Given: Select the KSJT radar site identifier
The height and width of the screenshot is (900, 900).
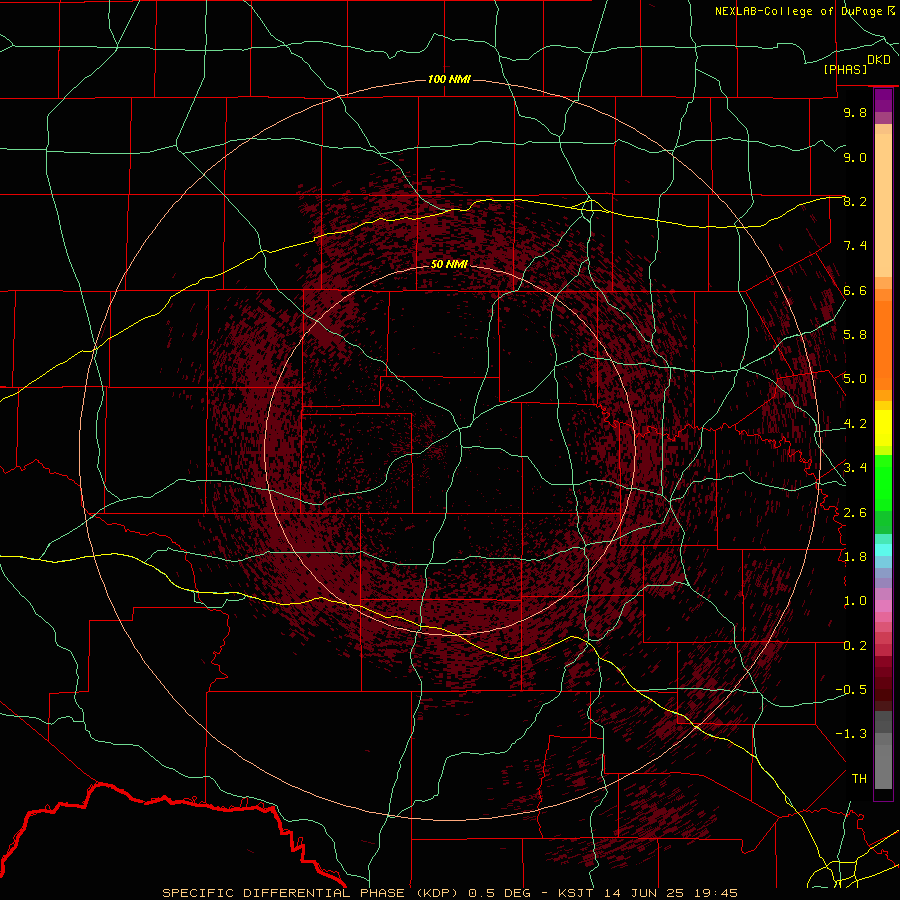Looking at the screenshot, I should 576,893.
